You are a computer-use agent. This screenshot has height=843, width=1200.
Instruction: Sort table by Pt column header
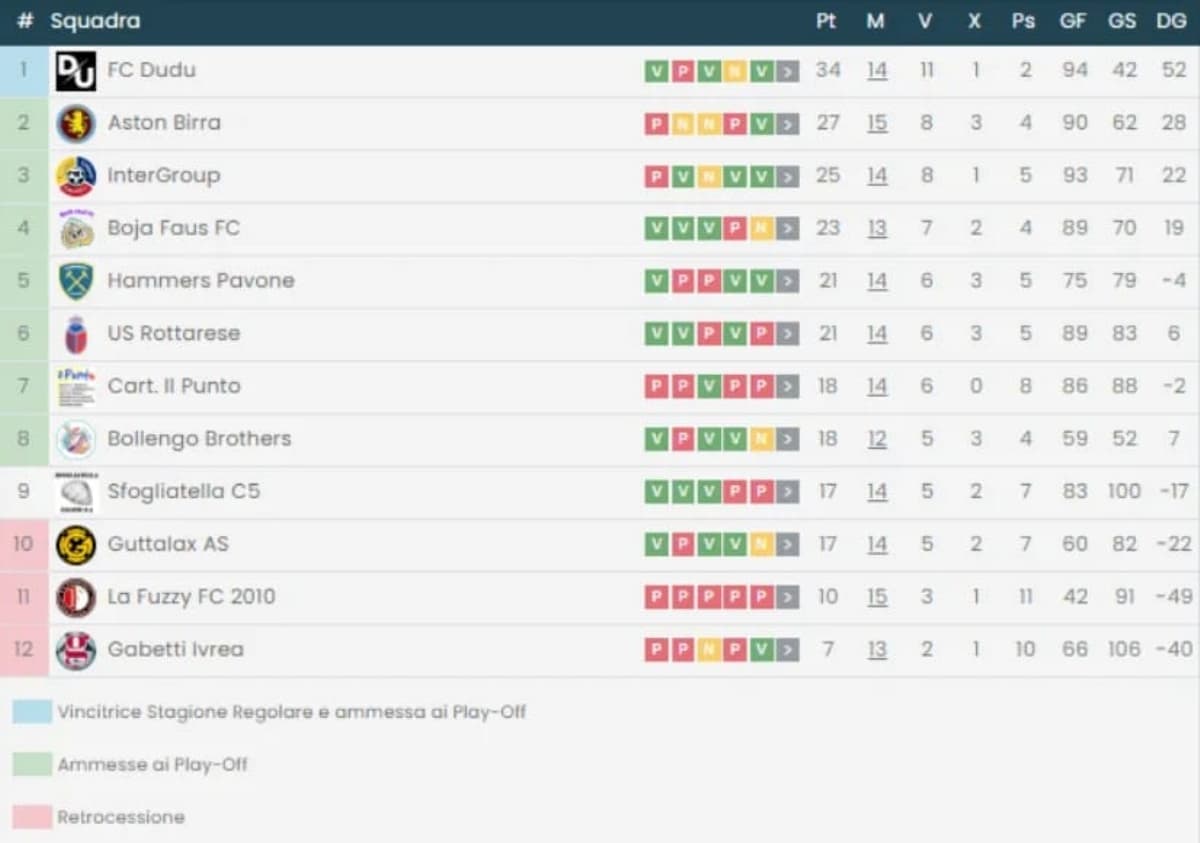coord(826,21)
